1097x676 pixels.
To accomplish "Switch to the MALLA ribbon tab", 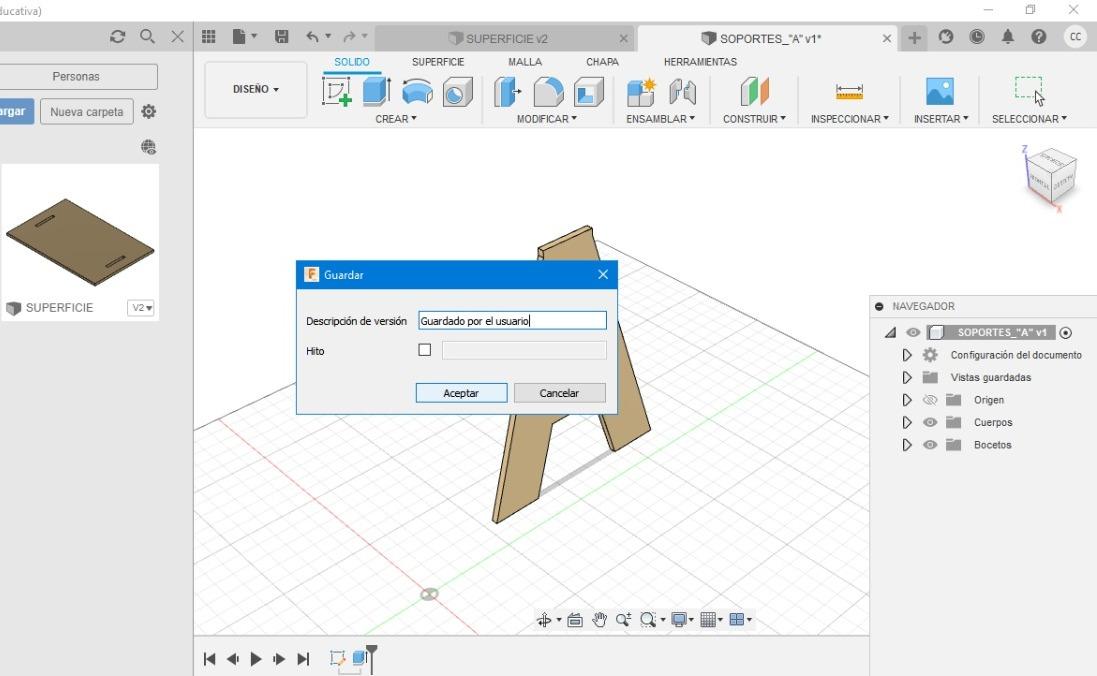I will point(525,62).
